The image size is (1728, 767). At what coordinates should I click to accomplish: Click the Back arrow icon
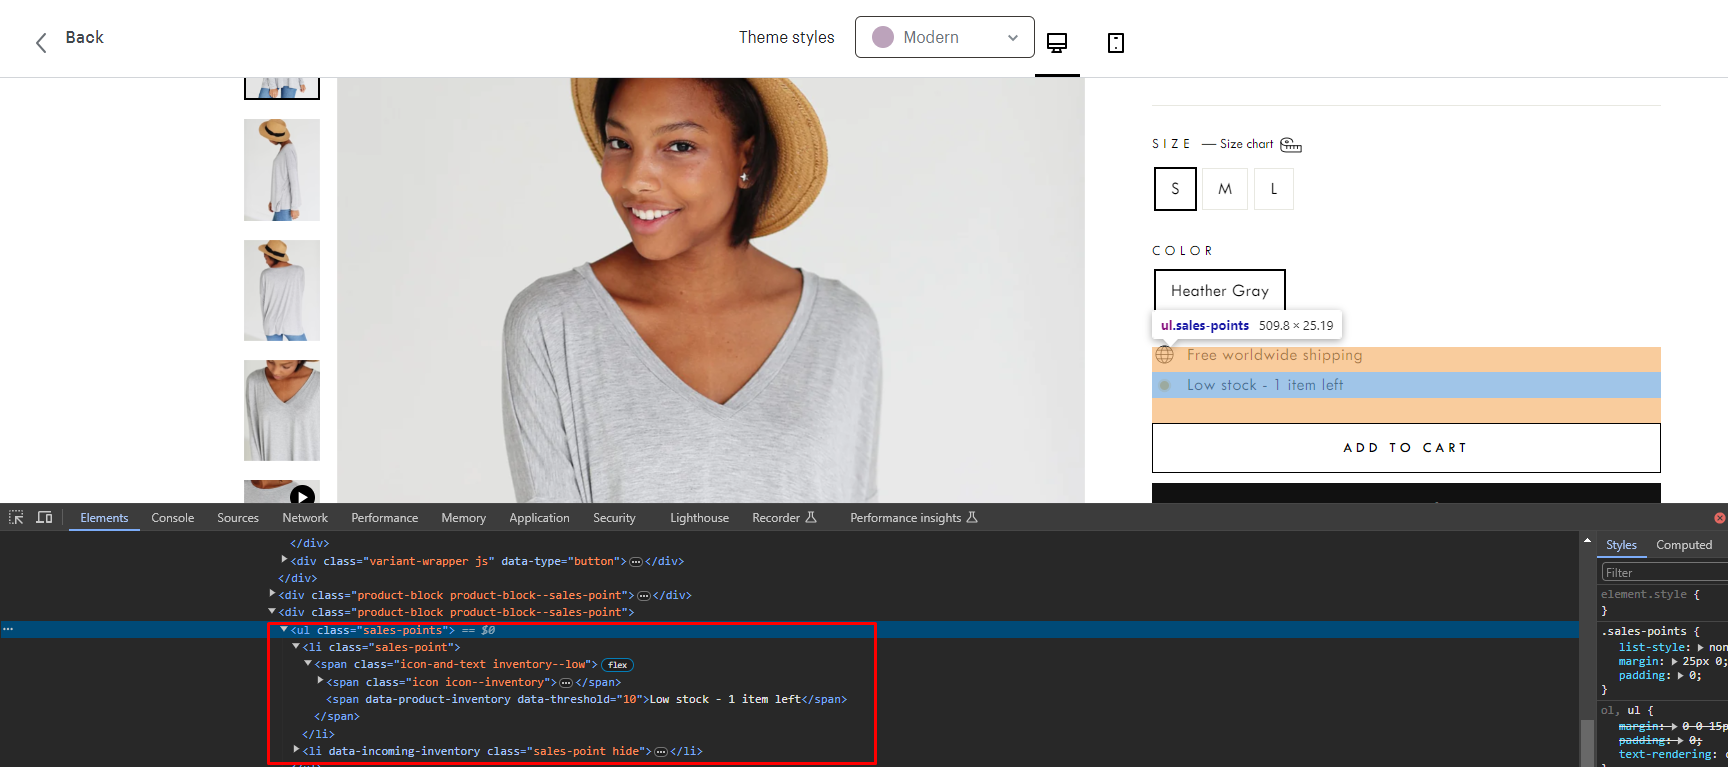41,42
